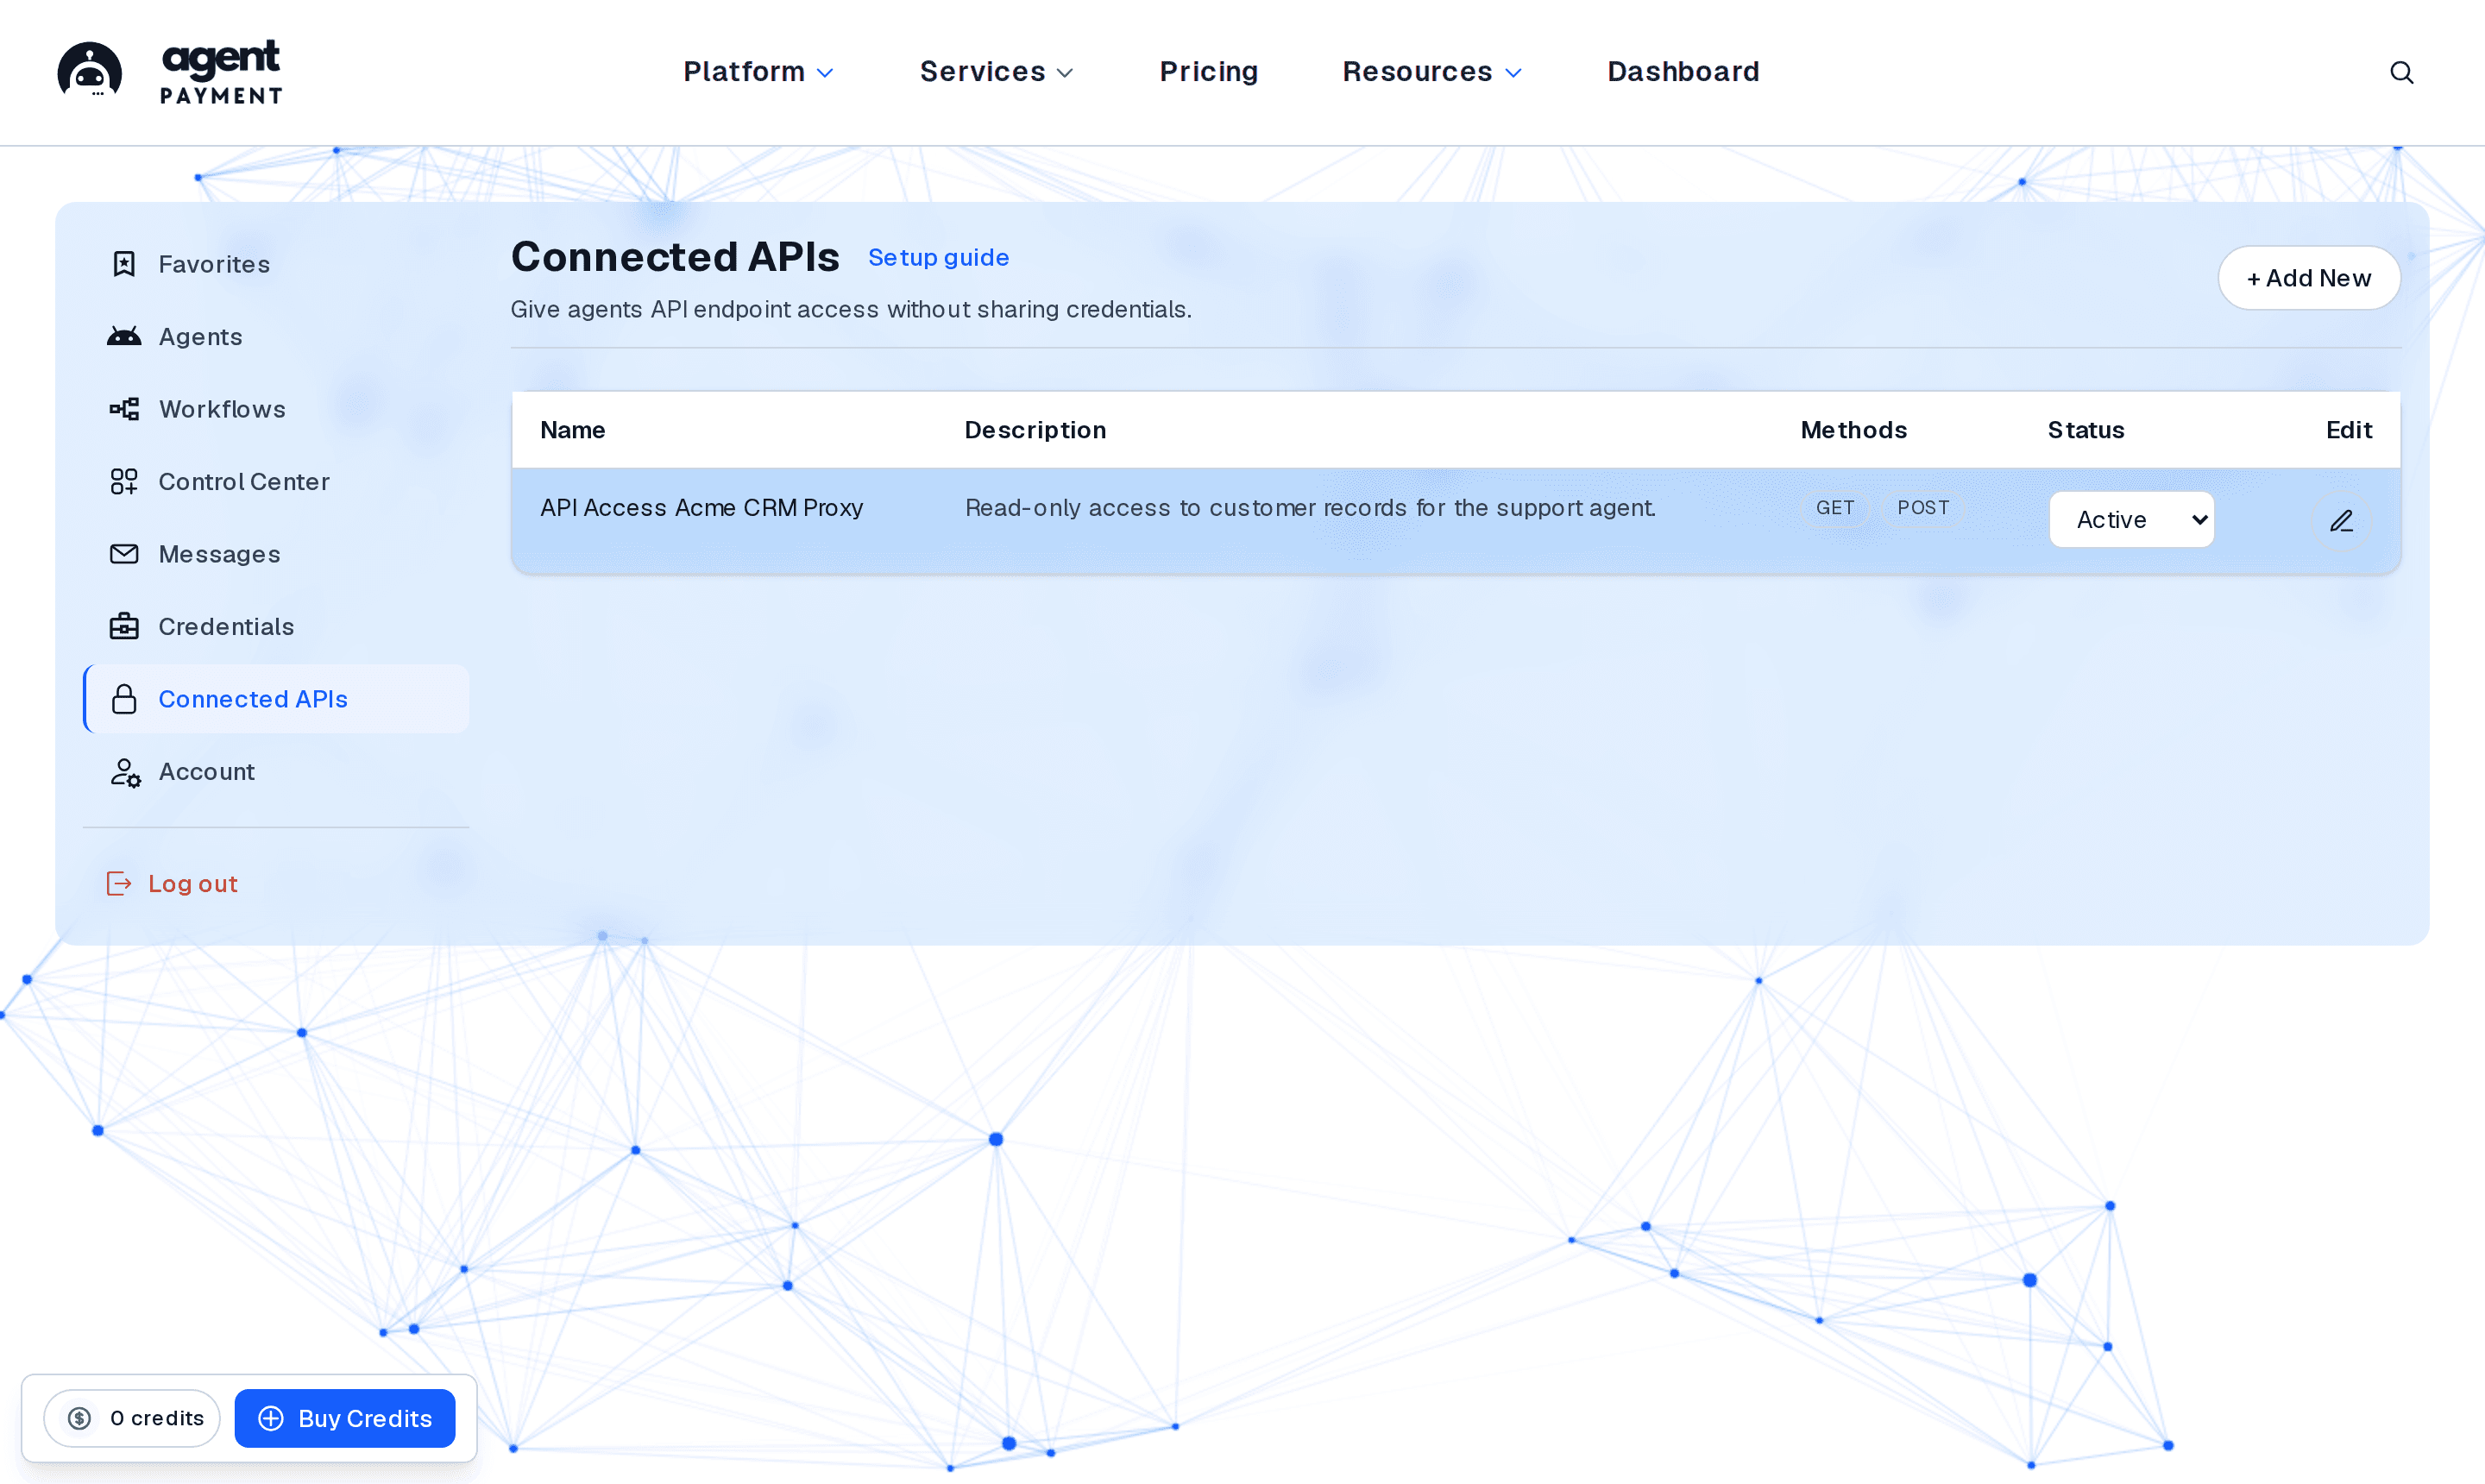Select Agents in the sidebar

coord(277,336)
